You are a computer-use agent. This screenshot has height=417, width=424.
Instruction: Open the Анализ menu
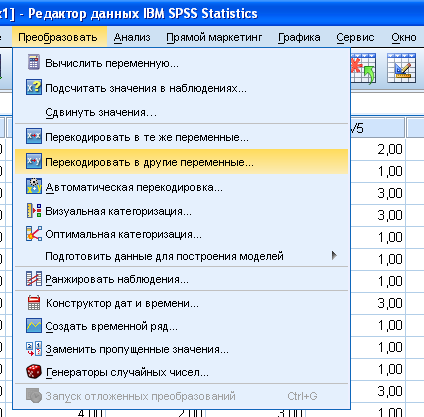(x=132, y=37)
